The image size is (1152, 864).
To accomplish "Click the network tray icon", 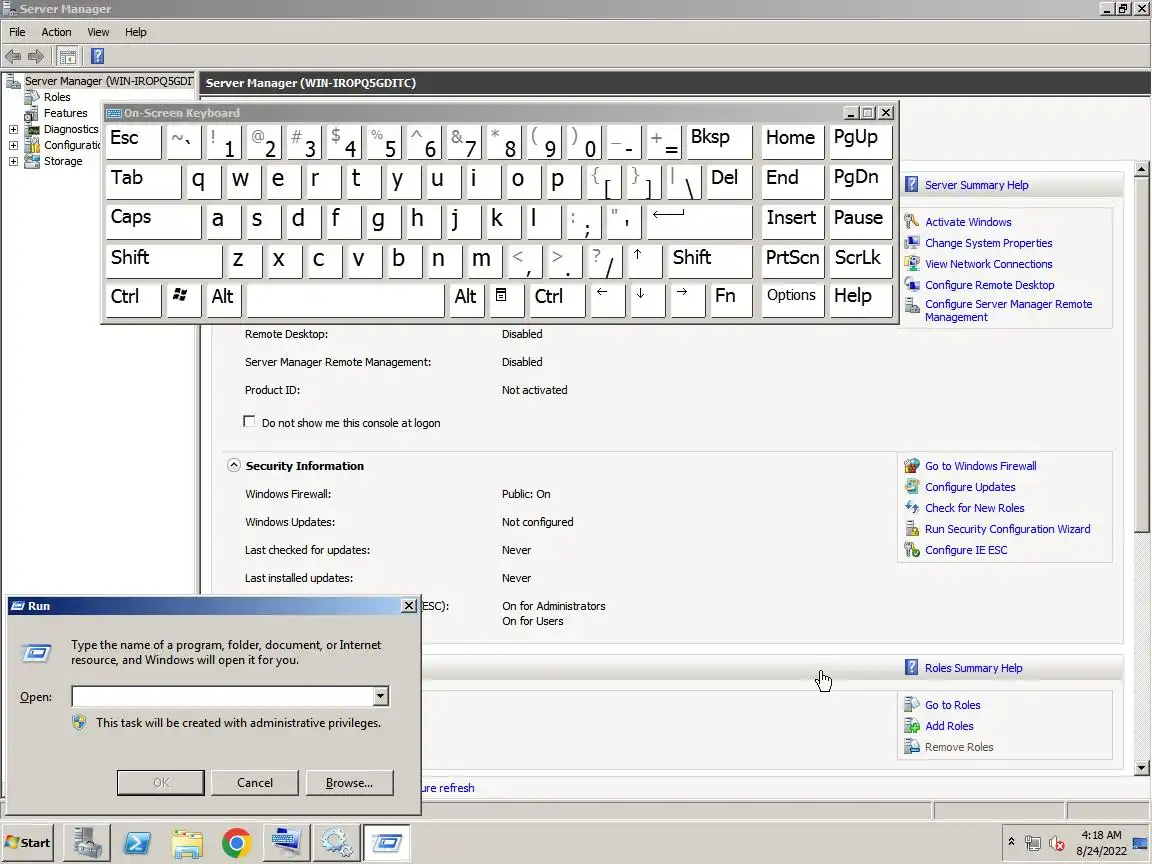I will click(x=1033, y=843).
